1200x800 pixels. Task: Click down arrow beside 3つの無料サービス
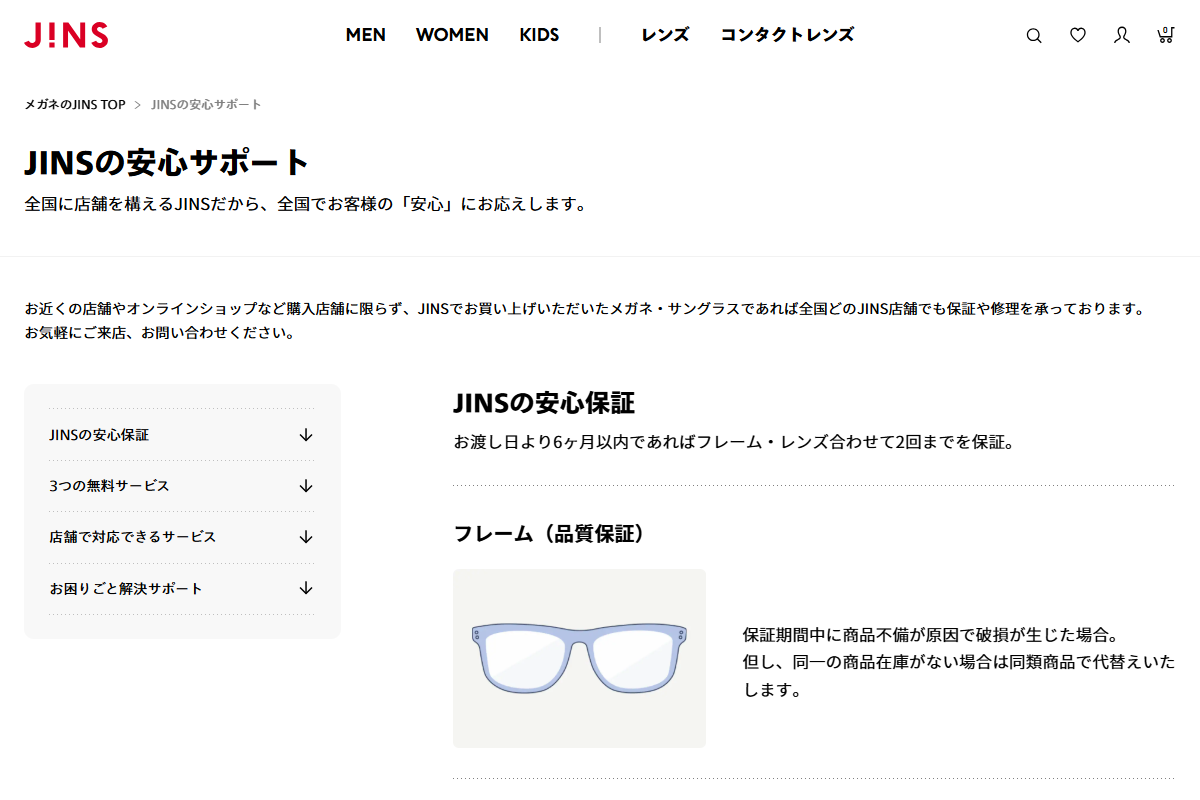(x=306, y=486)
